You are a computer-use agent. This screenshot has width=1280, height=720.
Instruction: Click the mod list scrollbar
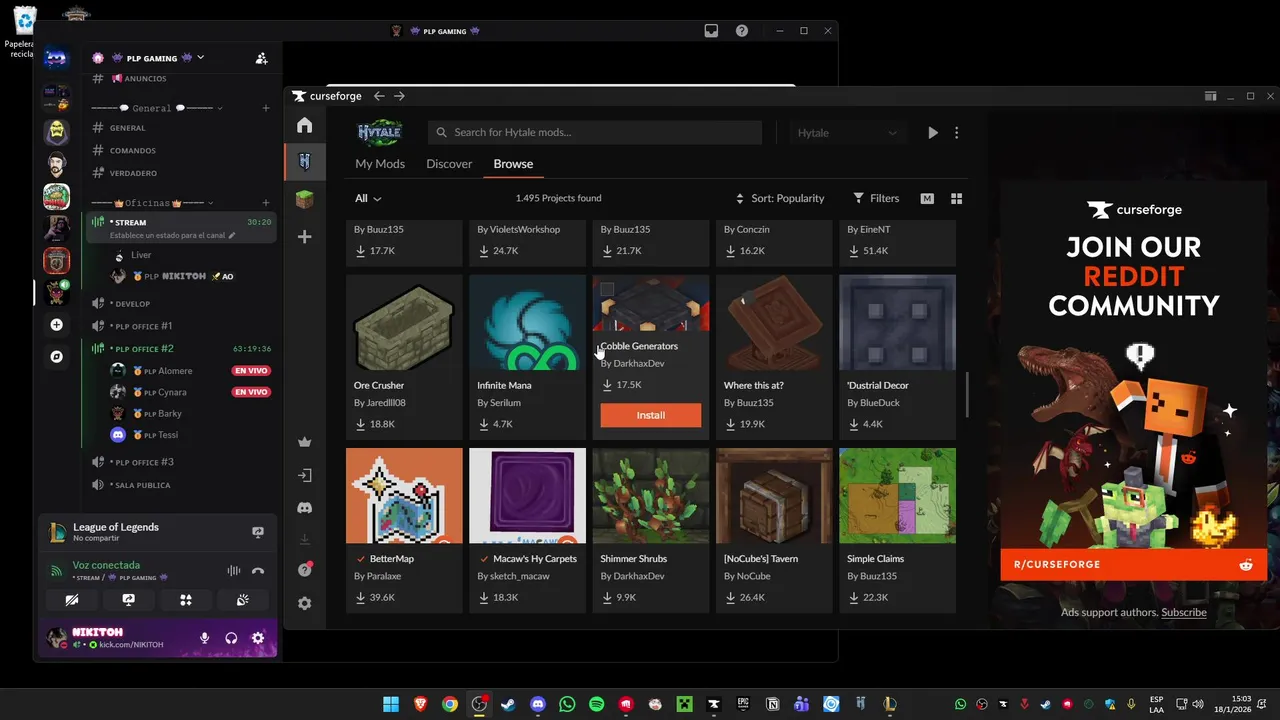[967, 395]
